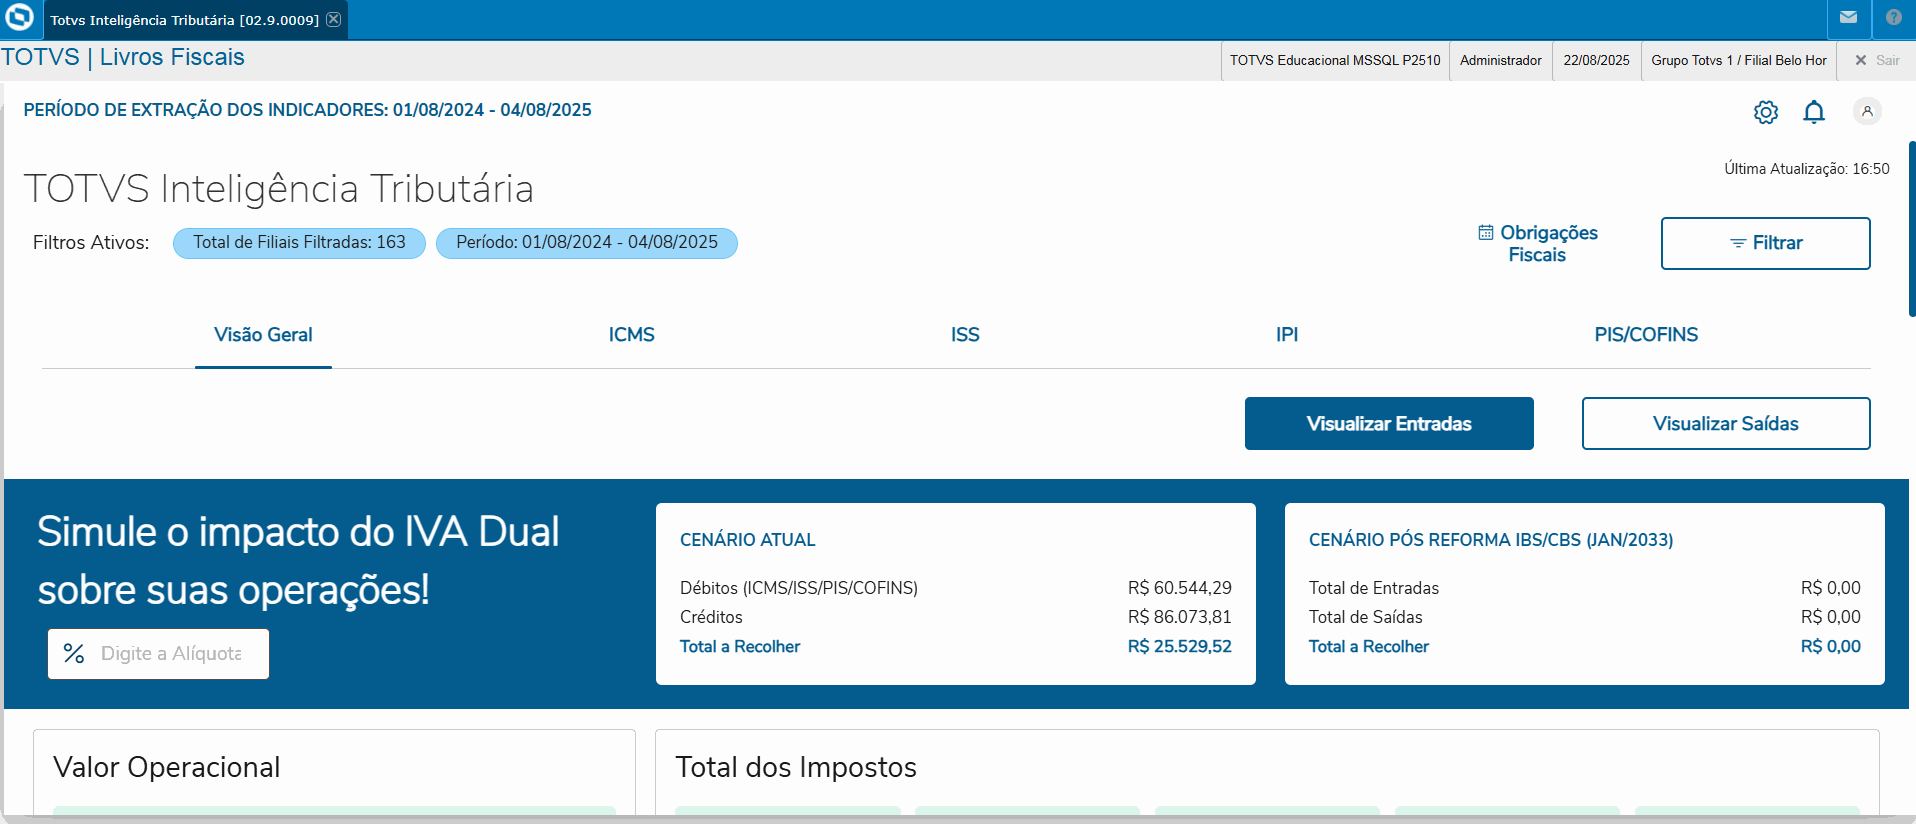Show notifications bell icon

tap(1814, 112)
